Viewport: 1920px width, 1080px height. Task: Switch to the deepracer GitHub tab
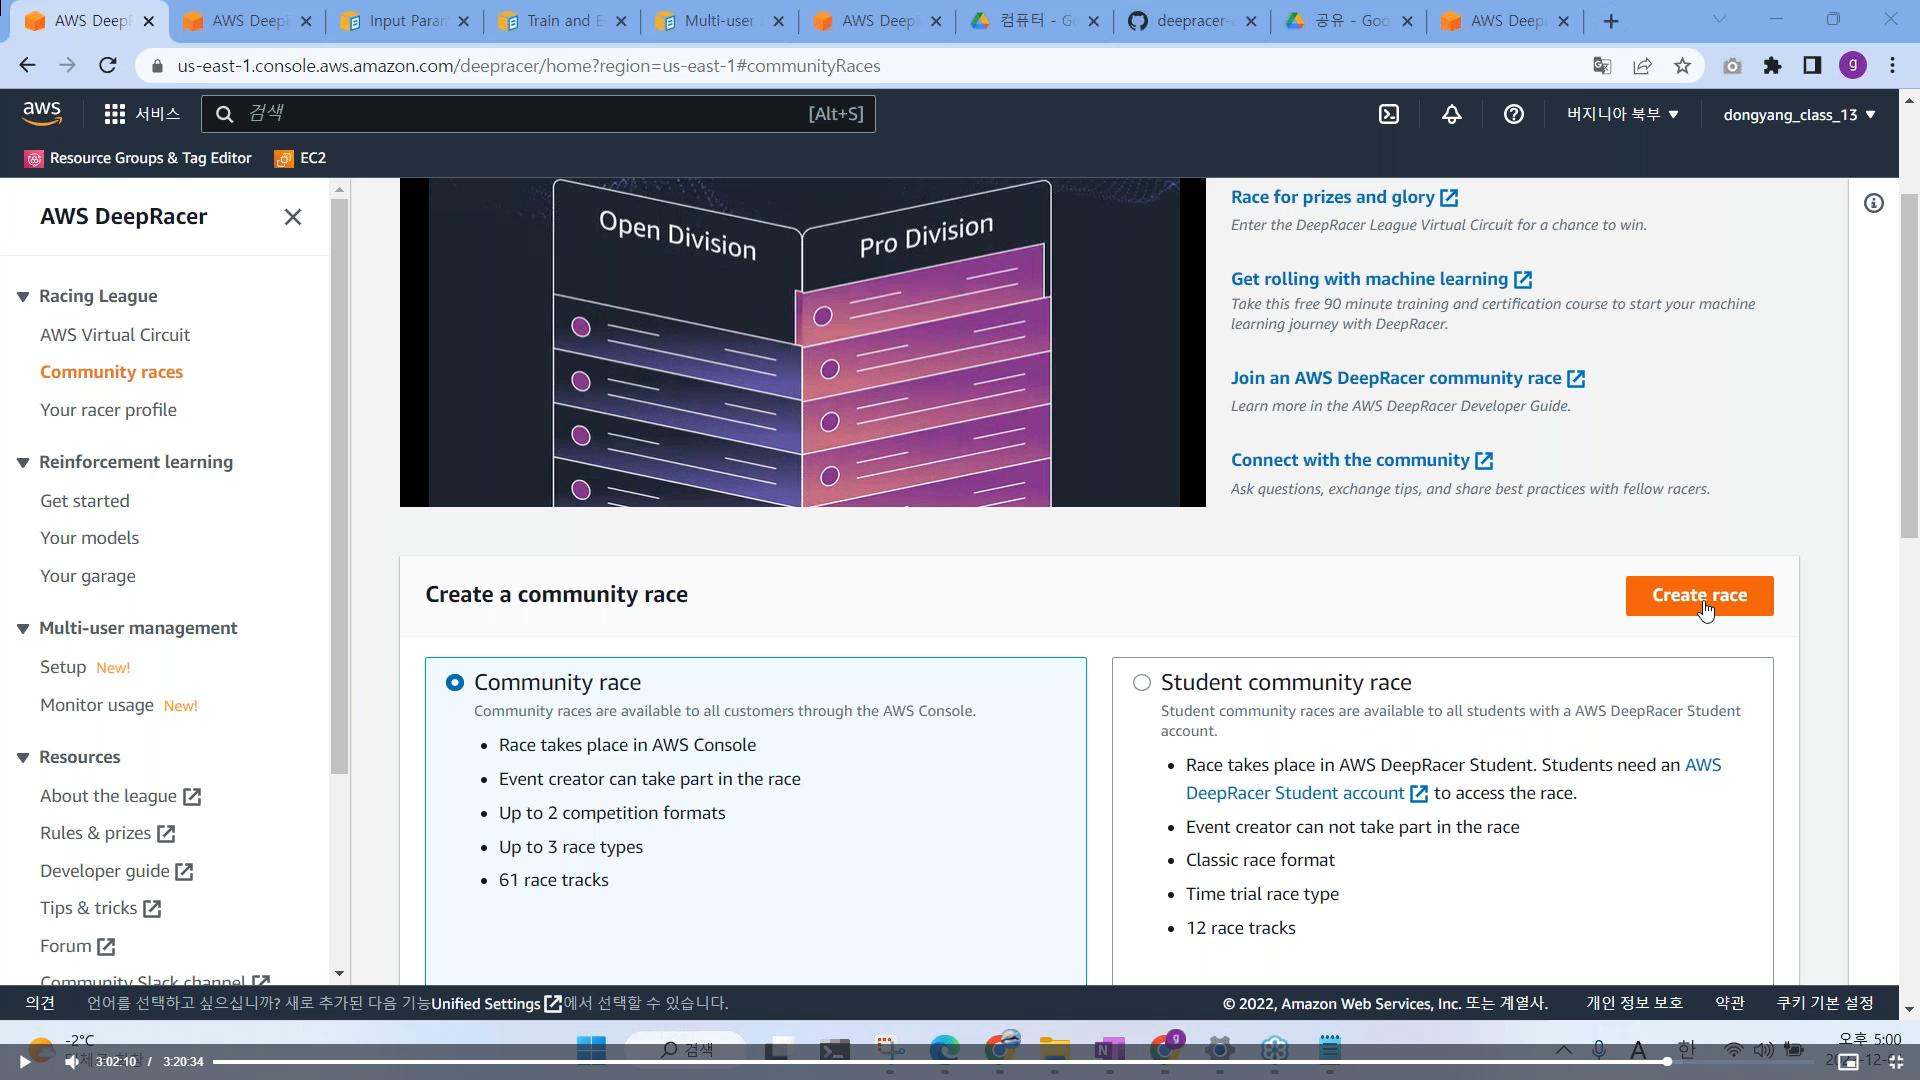(1188, 21)
